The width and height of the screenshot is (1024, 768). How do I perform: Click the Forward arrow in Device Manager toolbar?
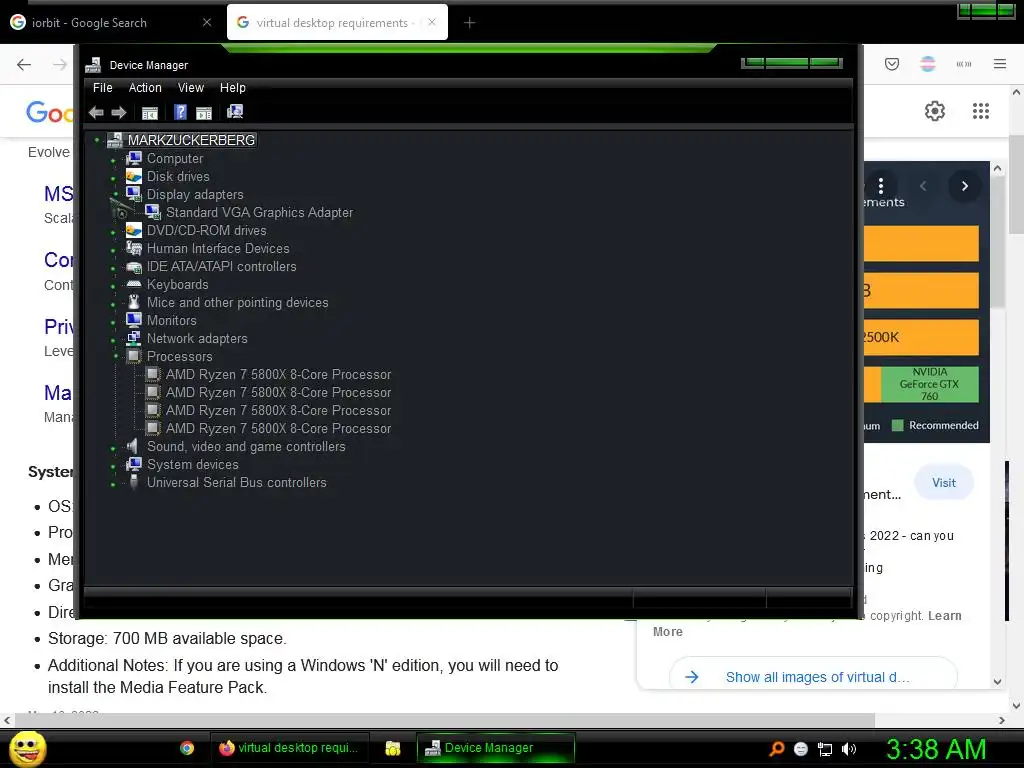(118, 112)
